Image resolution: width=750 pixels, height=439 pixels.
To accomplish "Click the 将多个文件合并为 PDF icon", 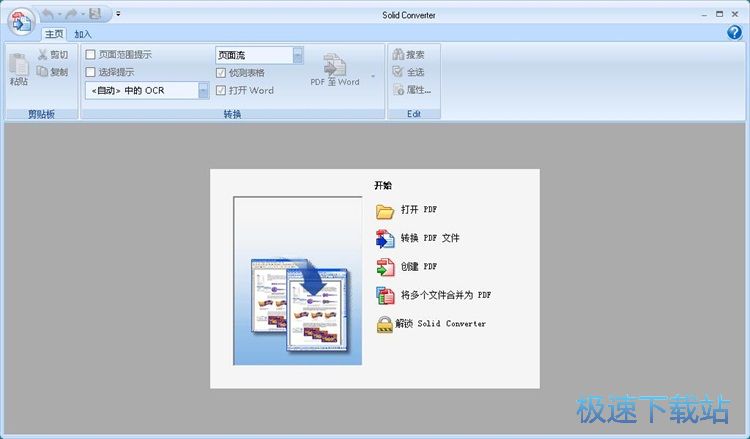I will pos(385,296).
